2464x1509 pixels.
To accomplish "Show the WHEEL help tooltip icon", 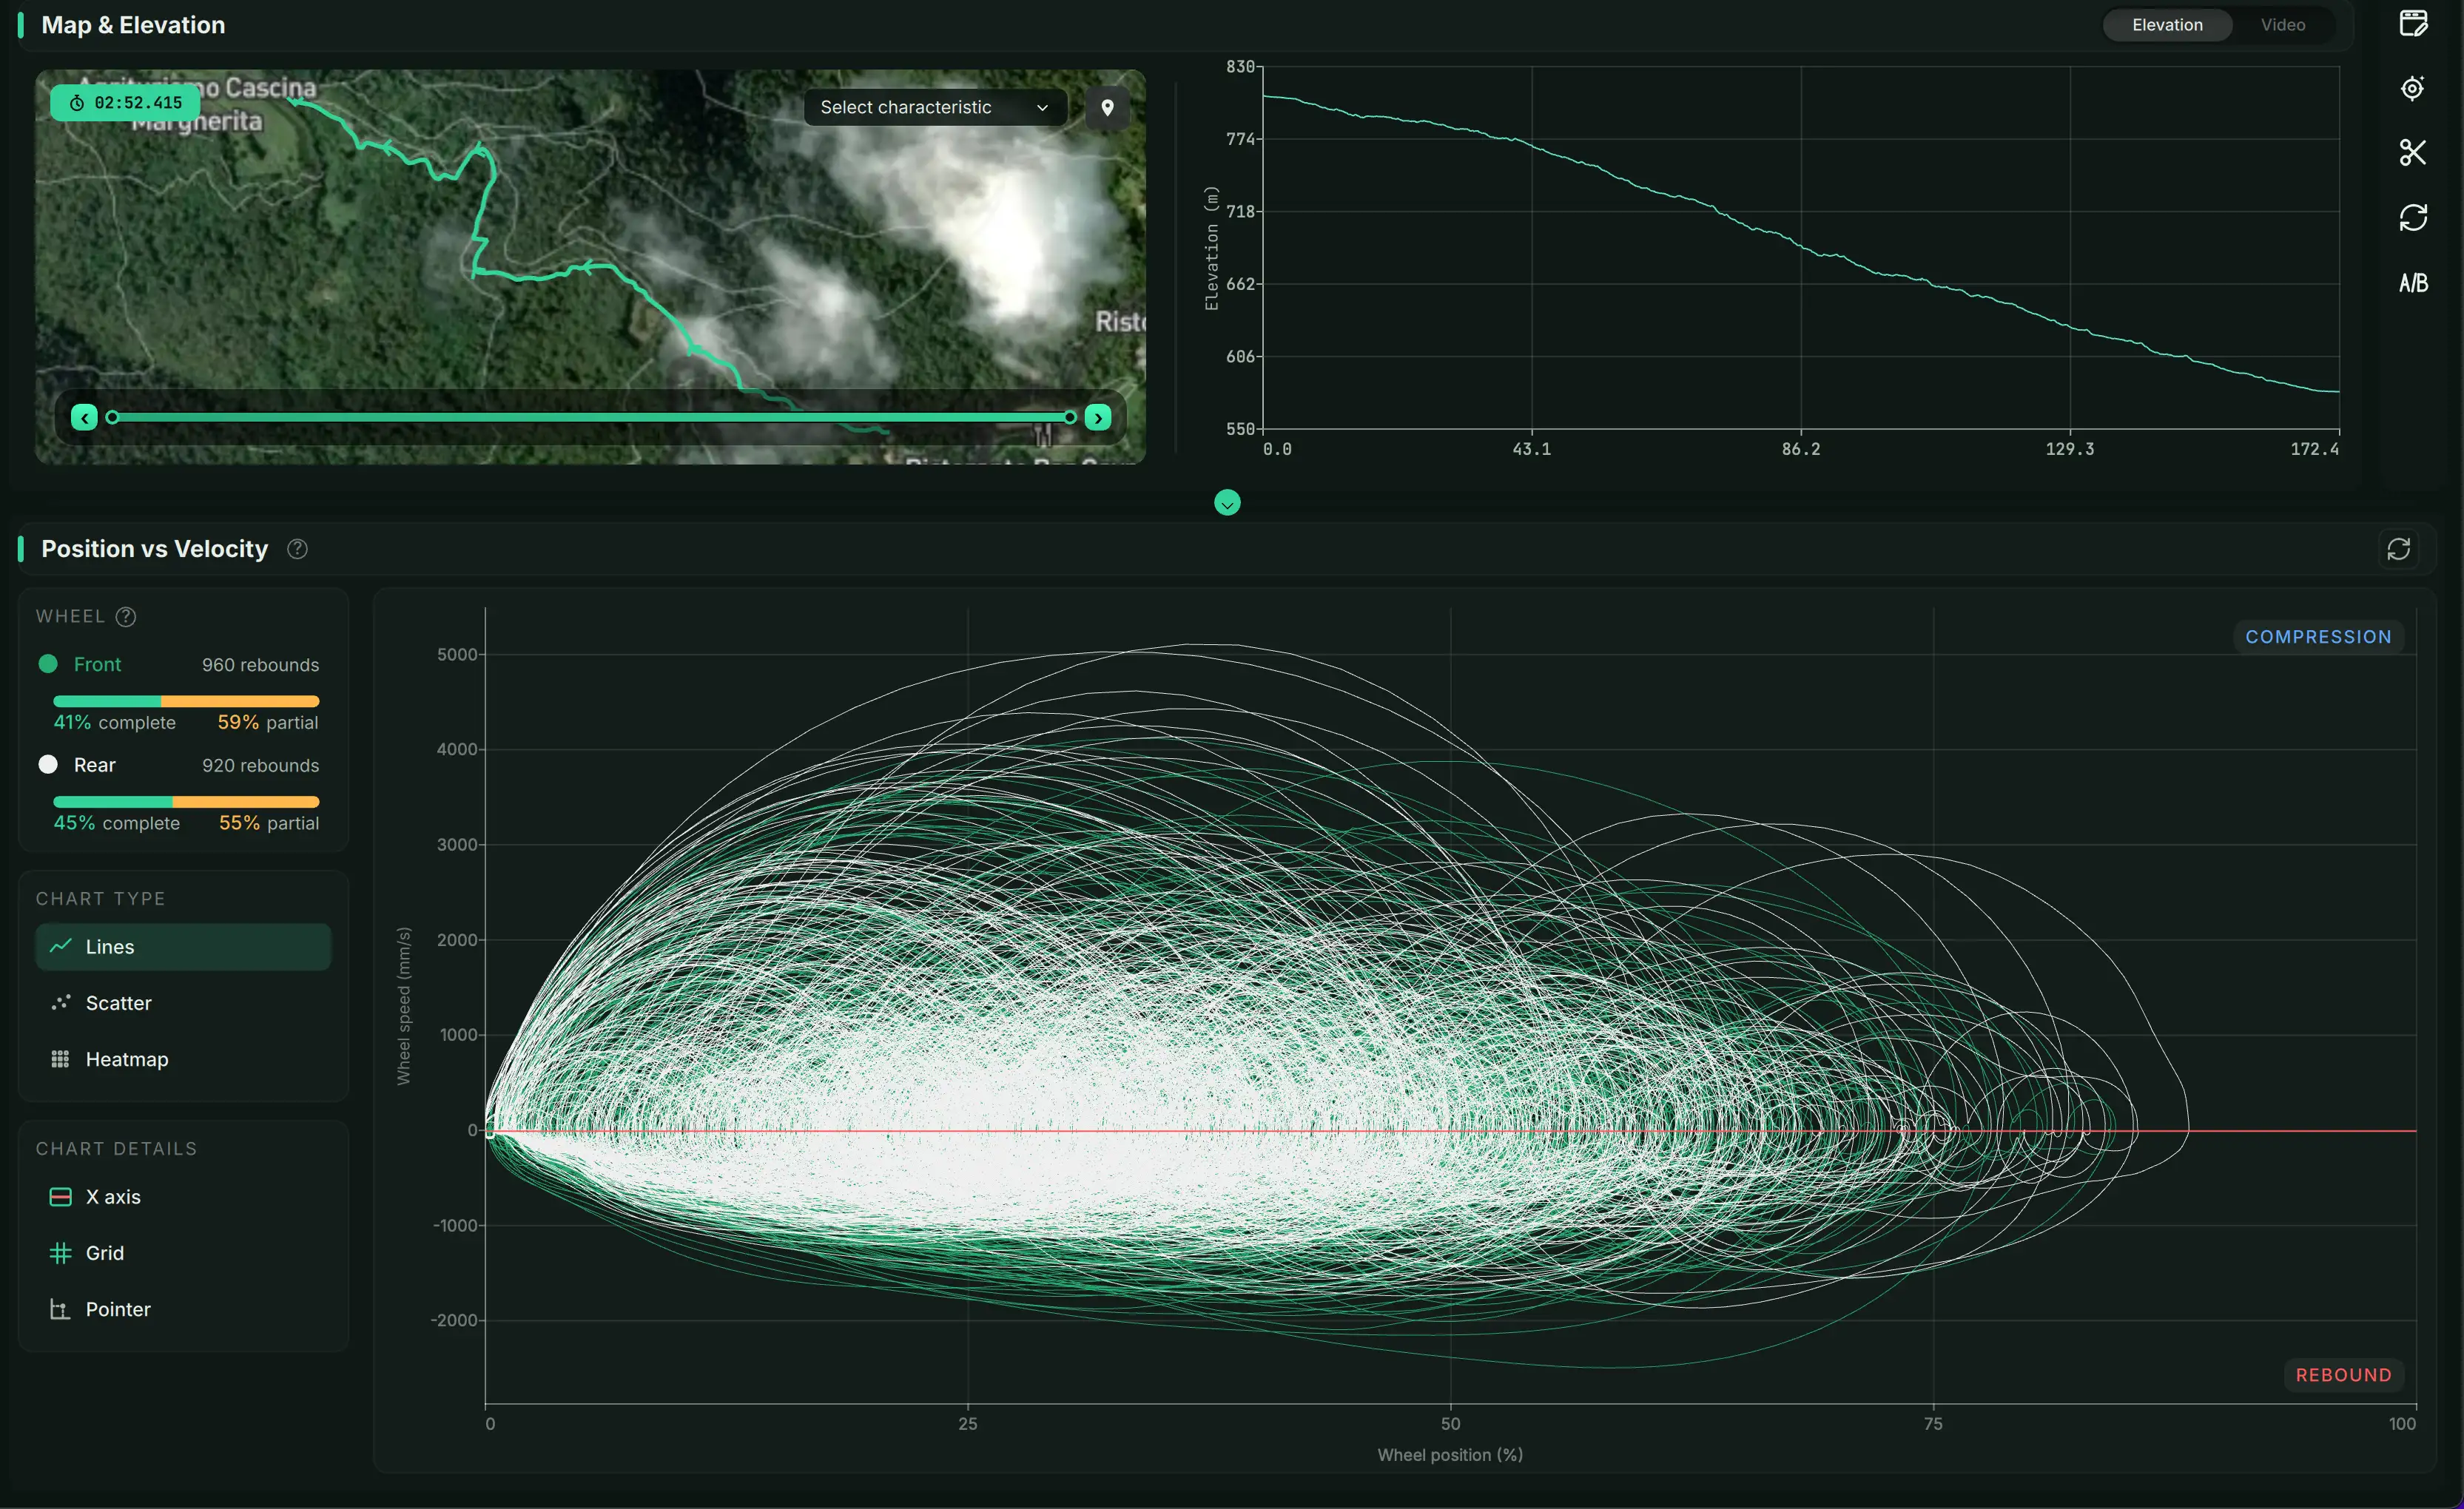I will [126, 617].
